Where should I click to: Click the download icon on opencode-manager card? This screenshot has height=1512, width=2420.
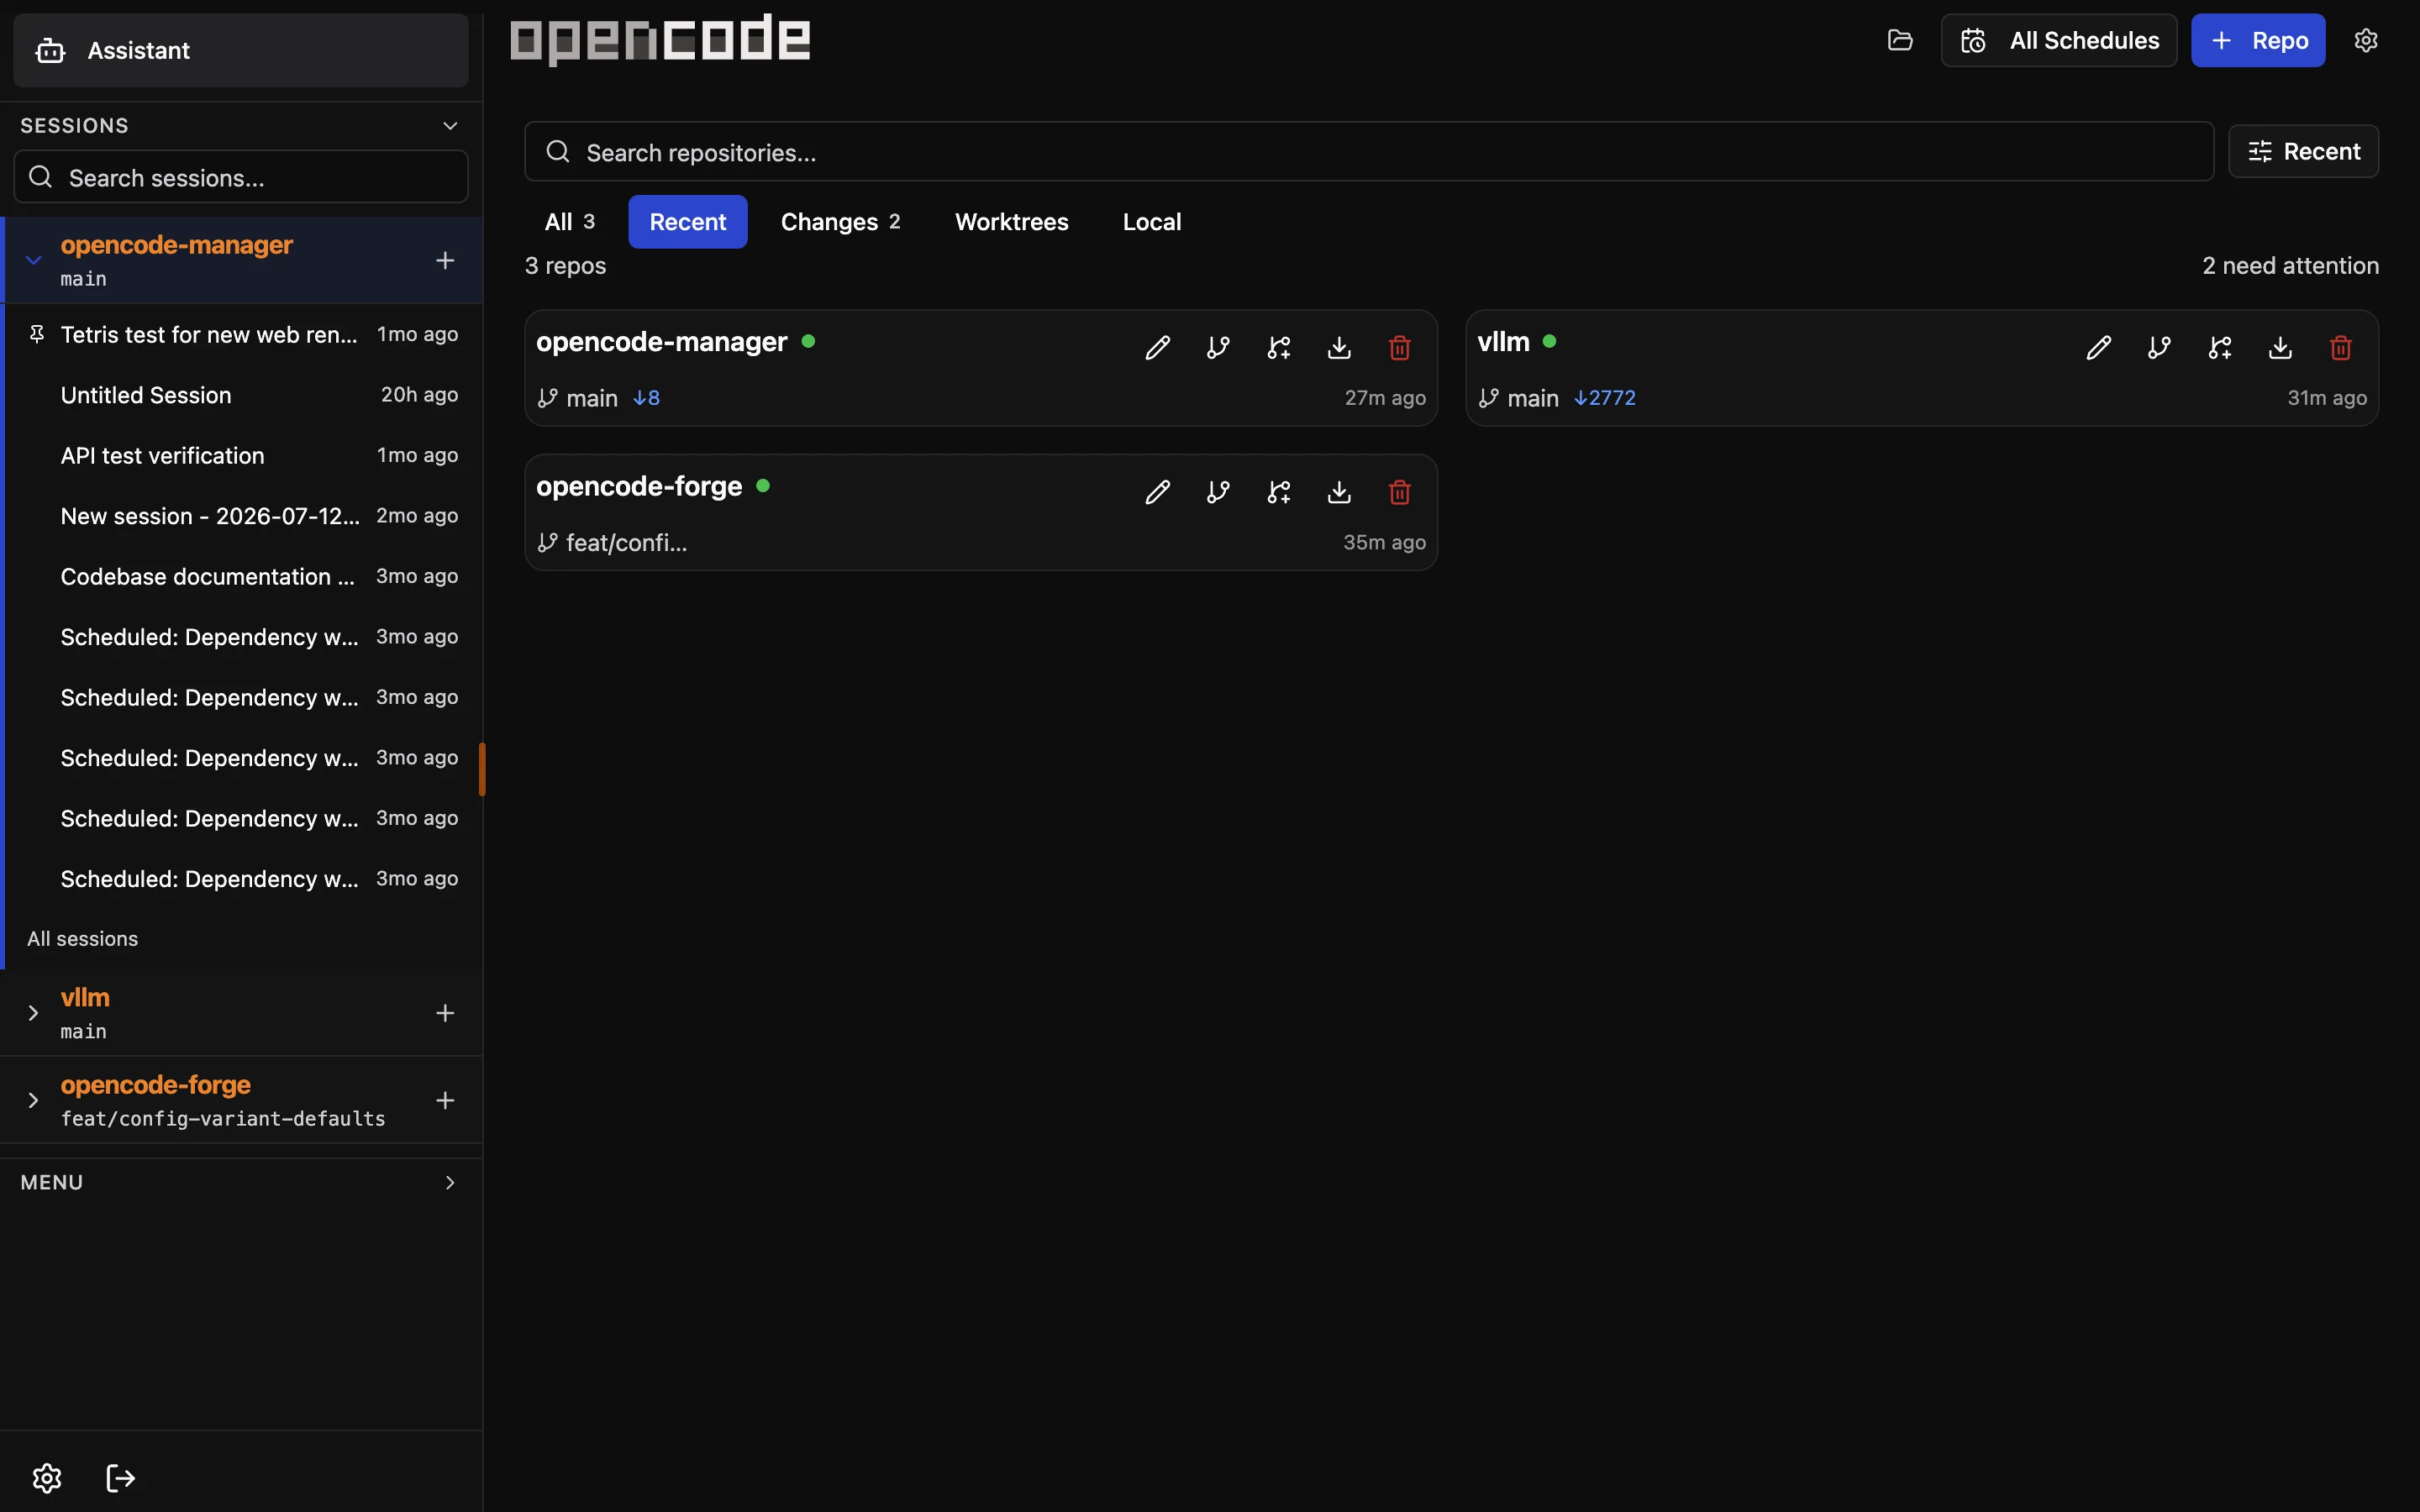pyautogui.click(x=1339, y=348)
